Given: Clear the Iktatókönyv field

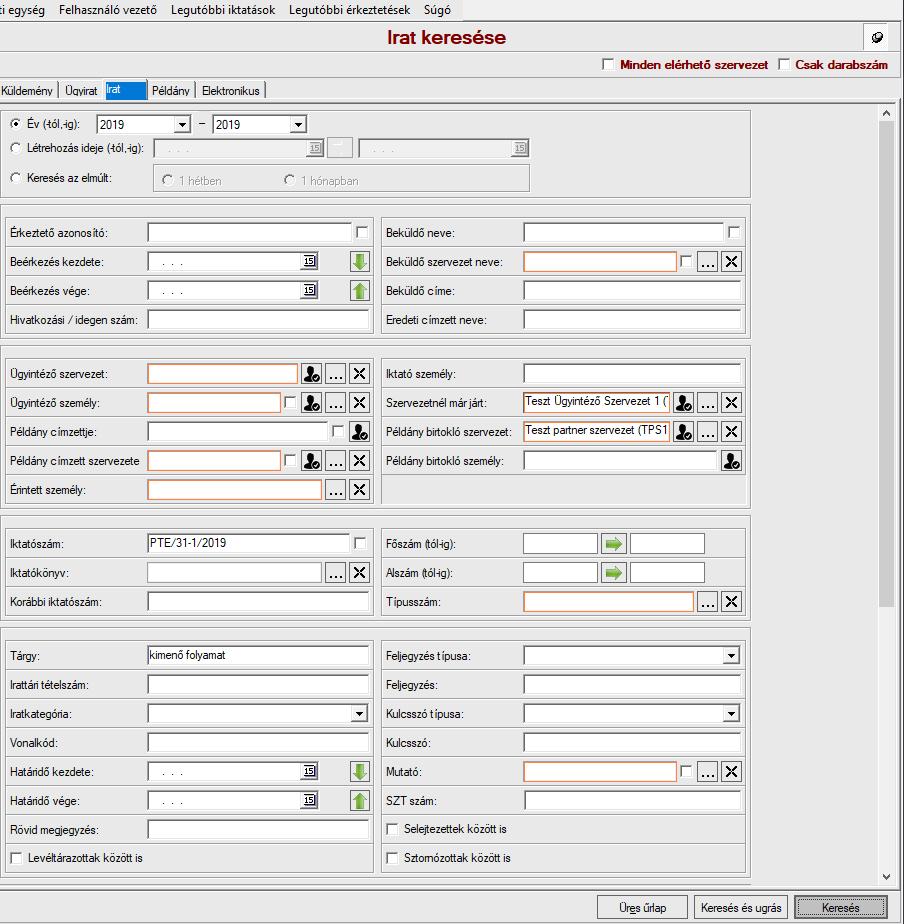Looking at the screenshot, I should click(x=359, y=572).
